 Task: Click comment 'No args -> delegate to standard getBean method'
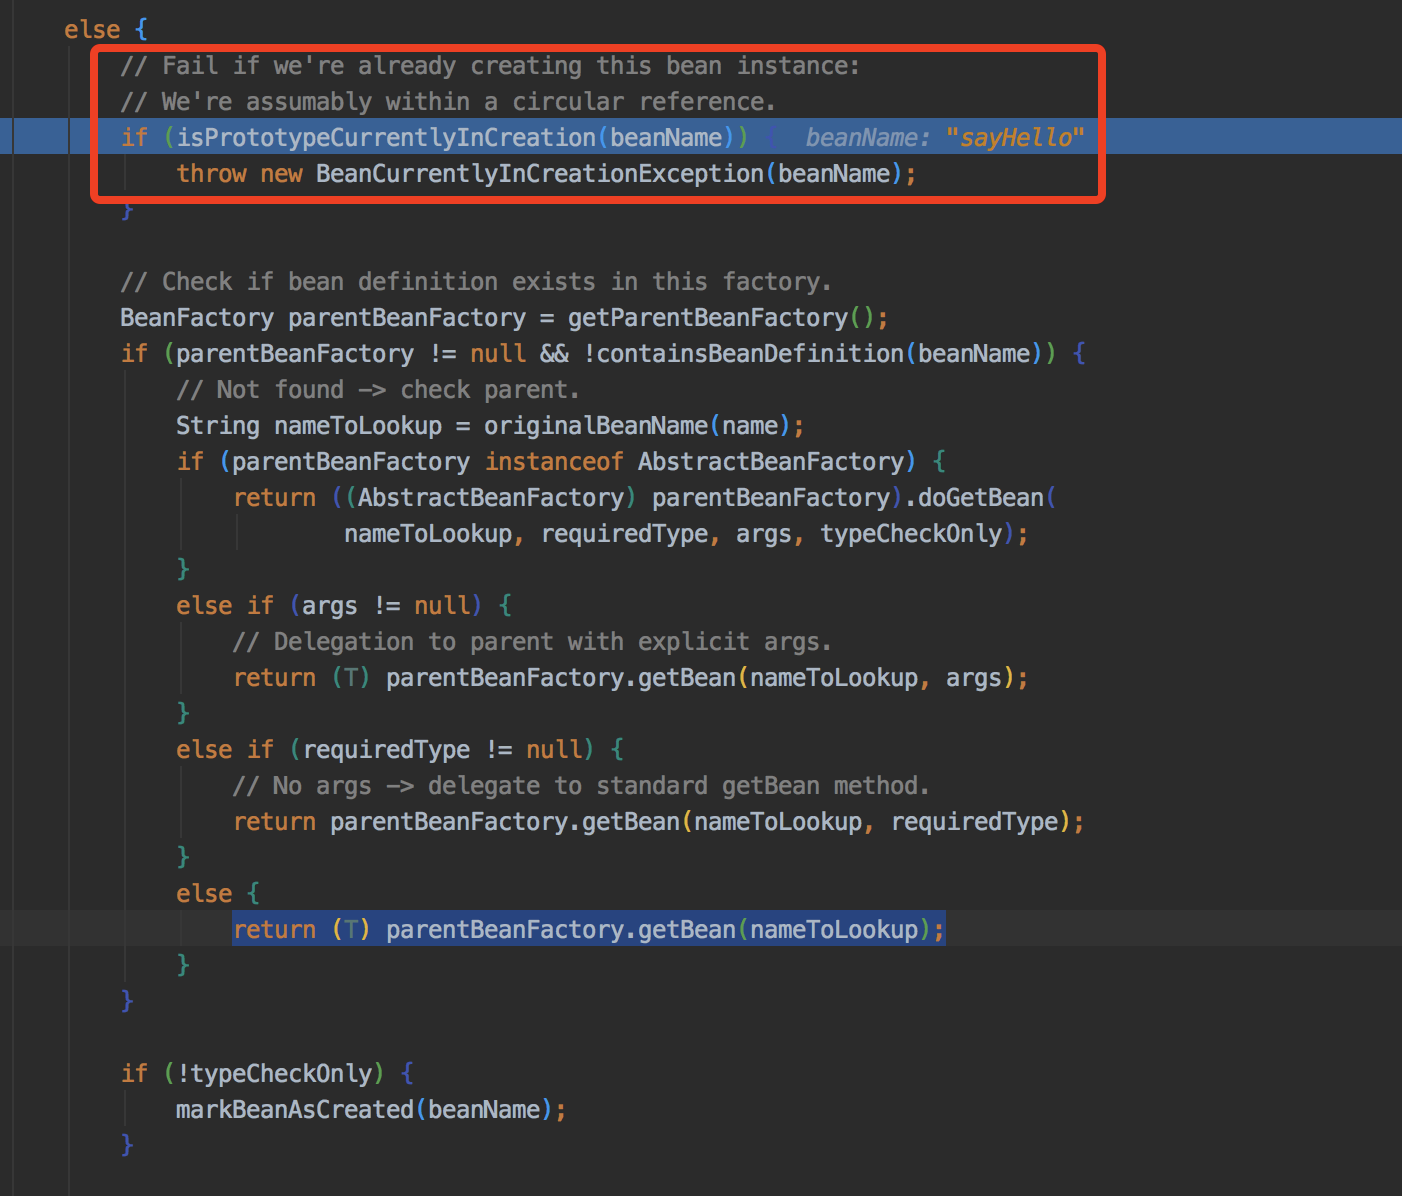[x=581, y=785]
